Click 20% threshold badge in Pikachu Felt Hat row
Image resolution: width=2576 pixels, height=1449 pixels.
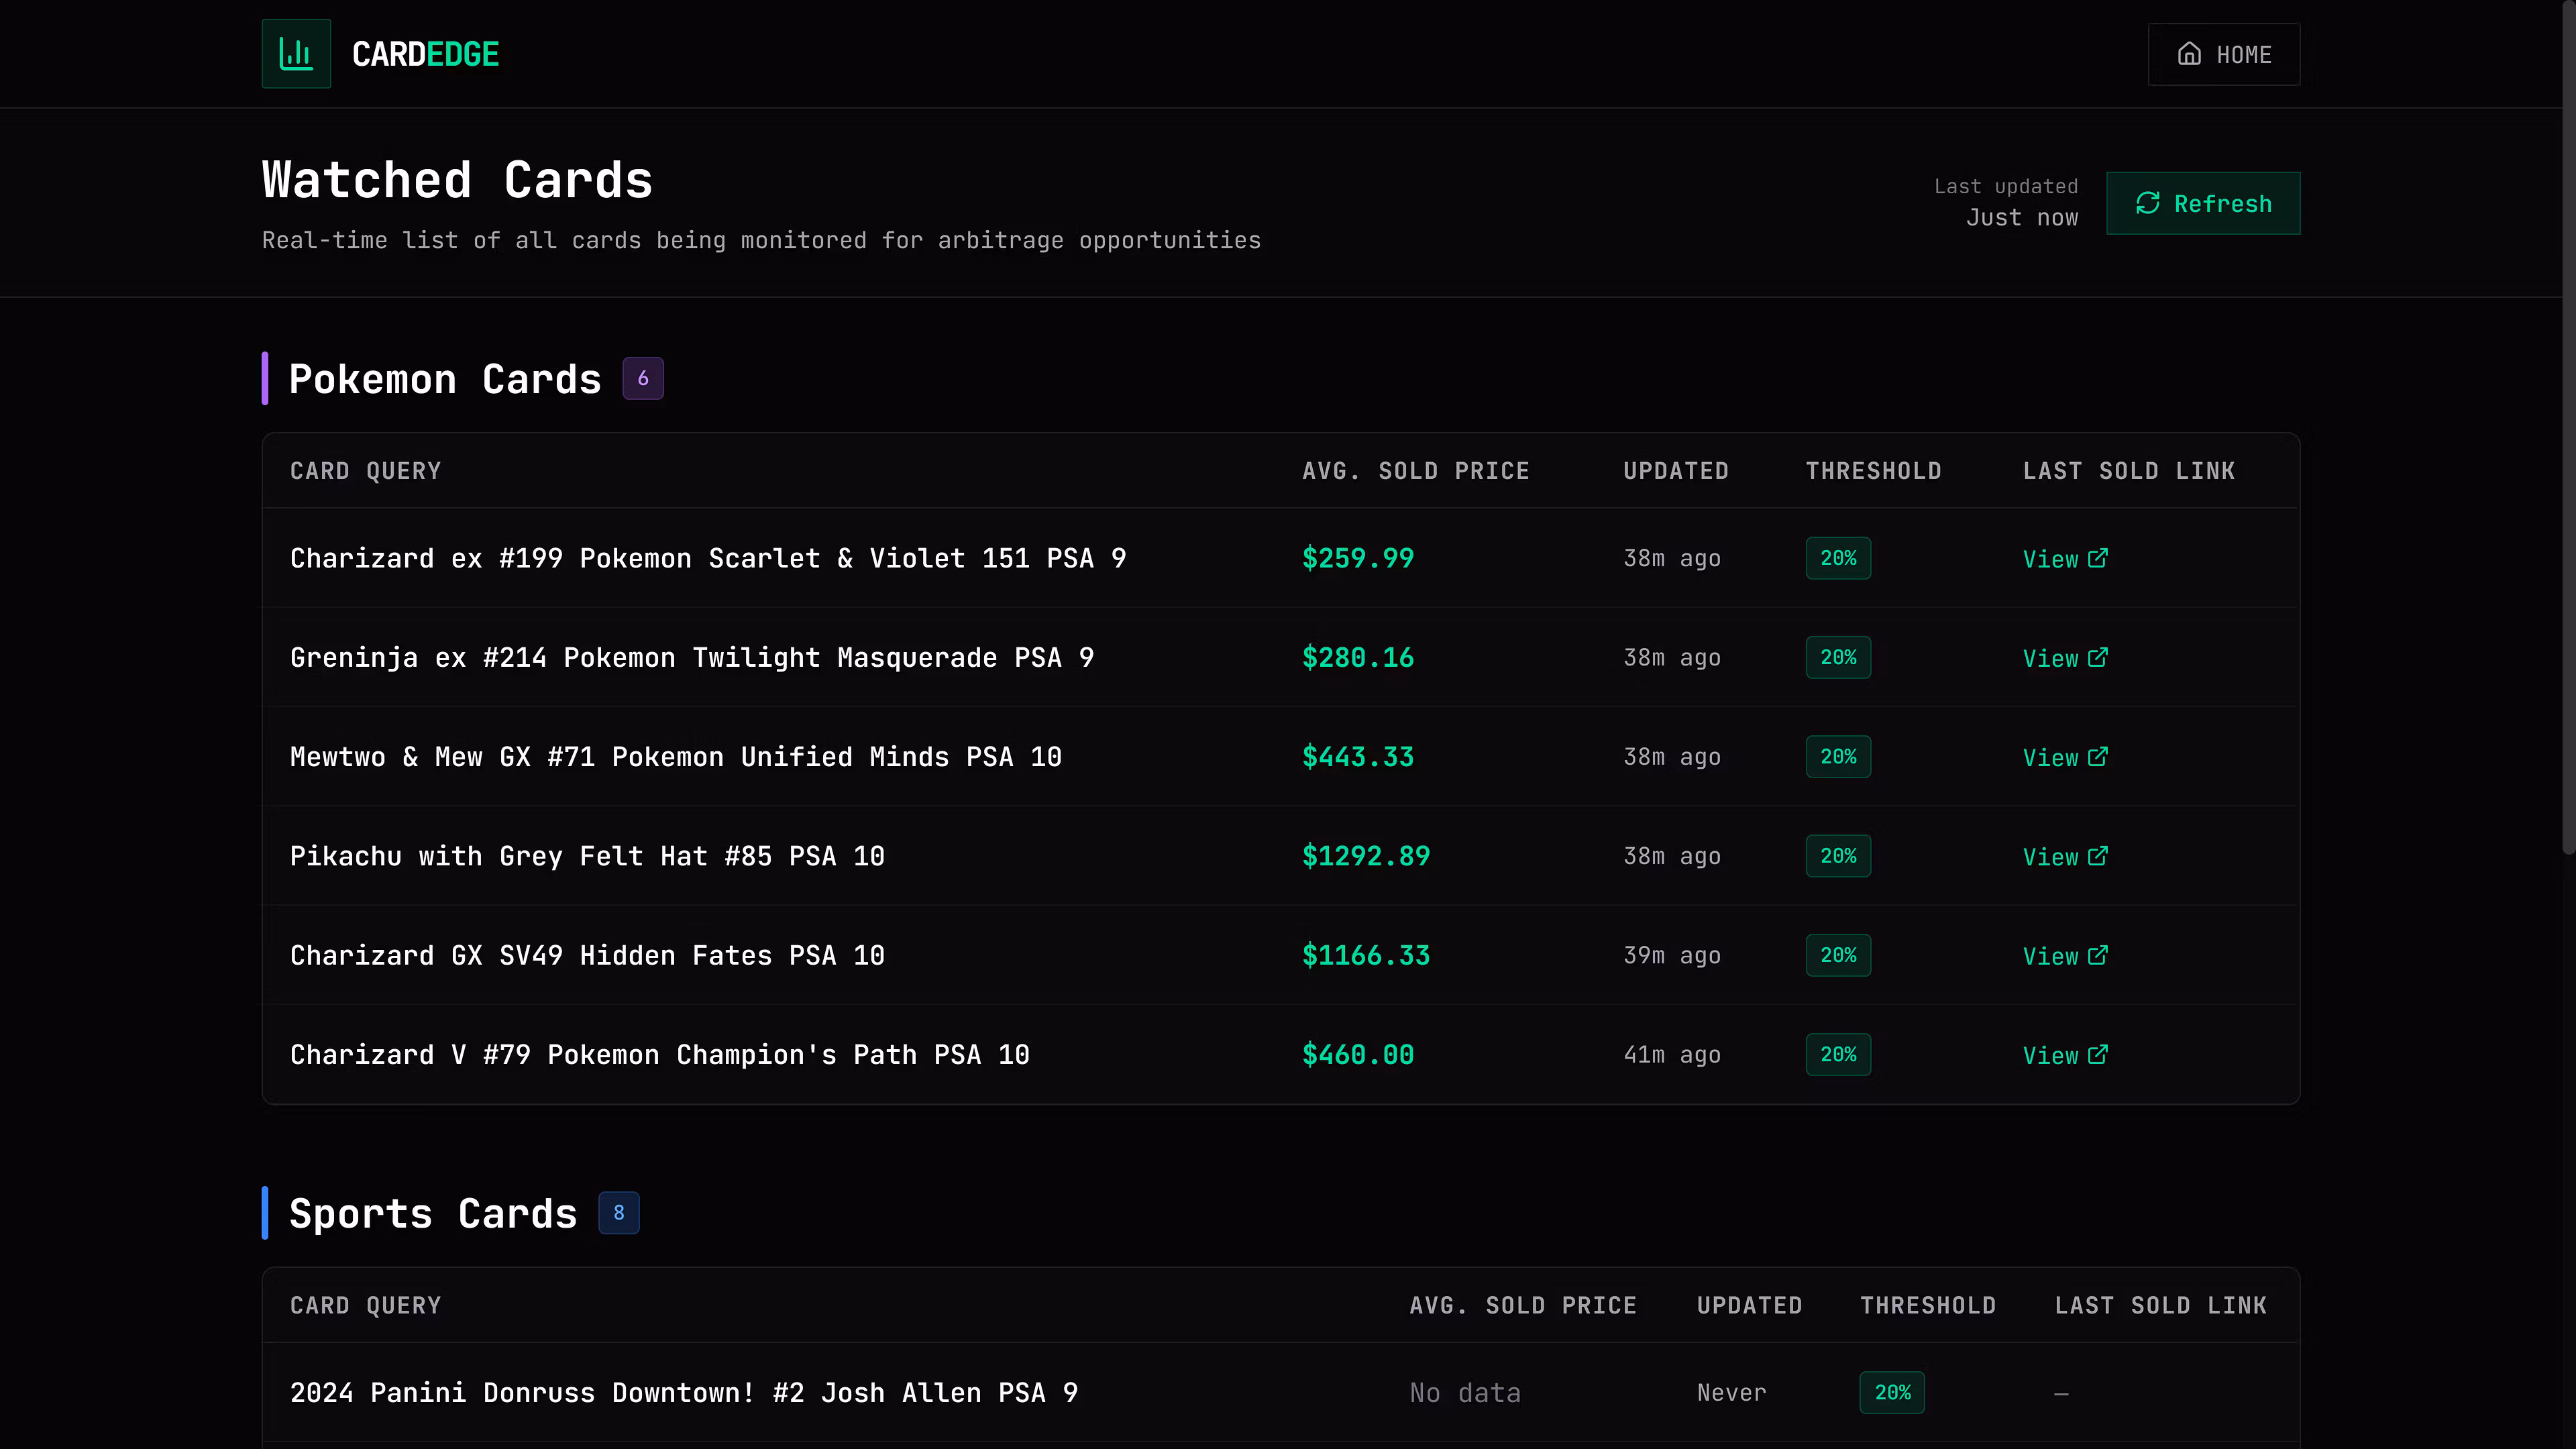1838,856
